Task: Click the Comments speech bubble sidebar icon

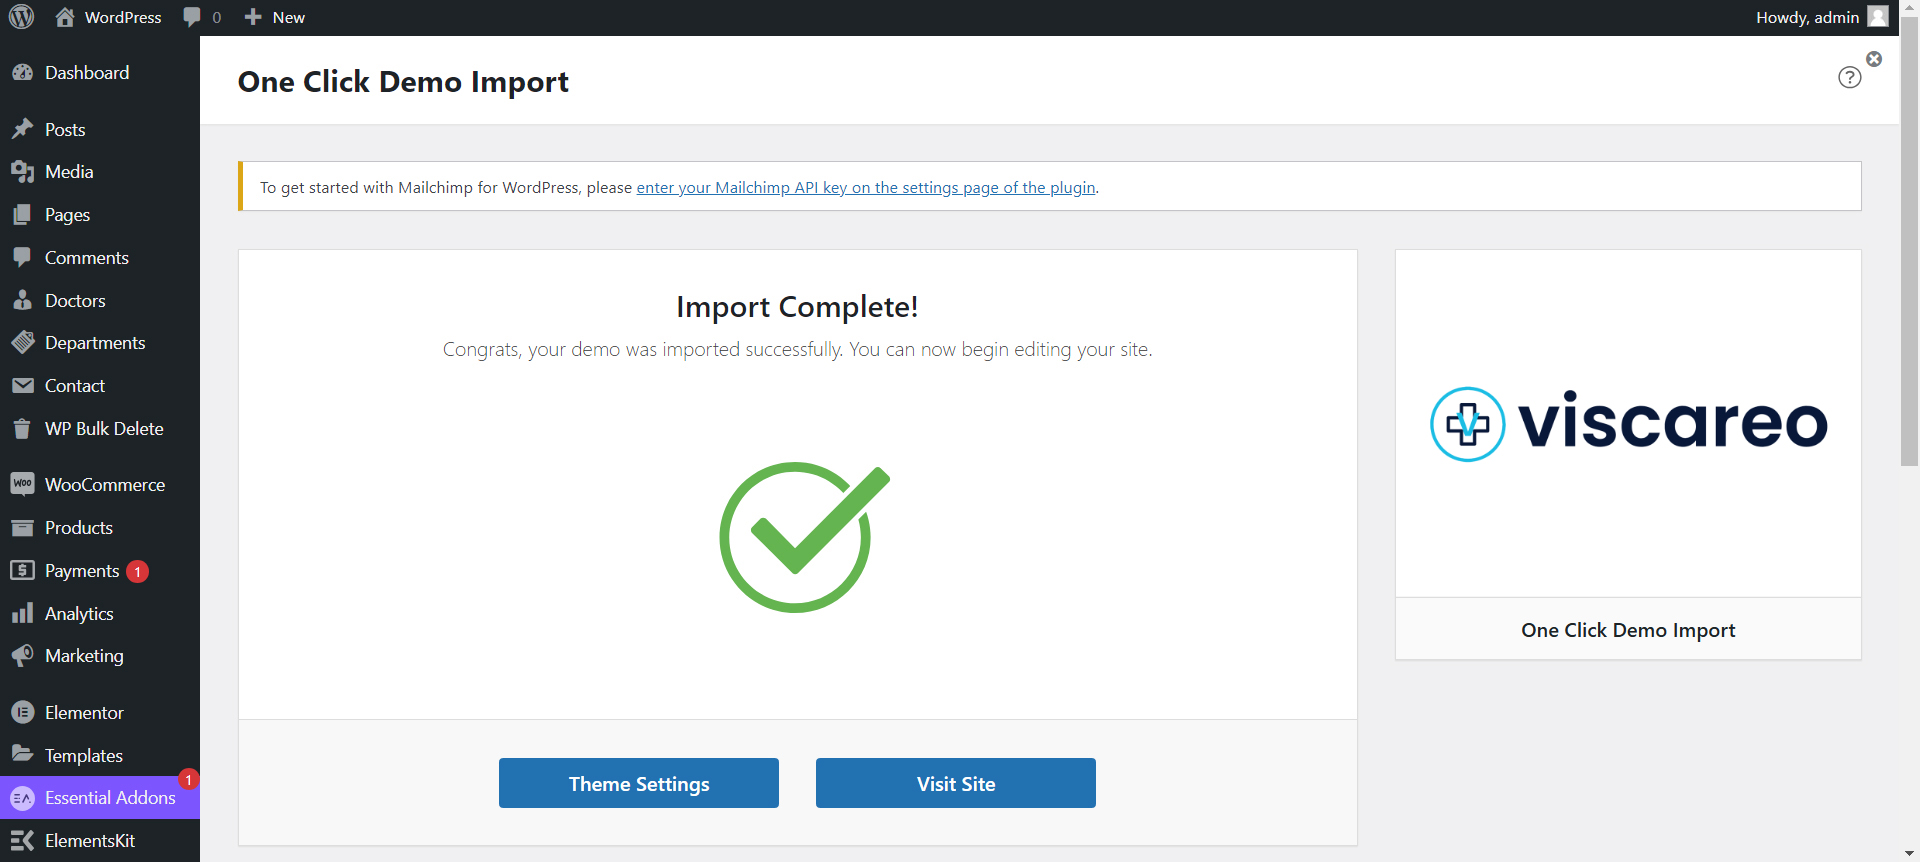Action: click(22, 258)
